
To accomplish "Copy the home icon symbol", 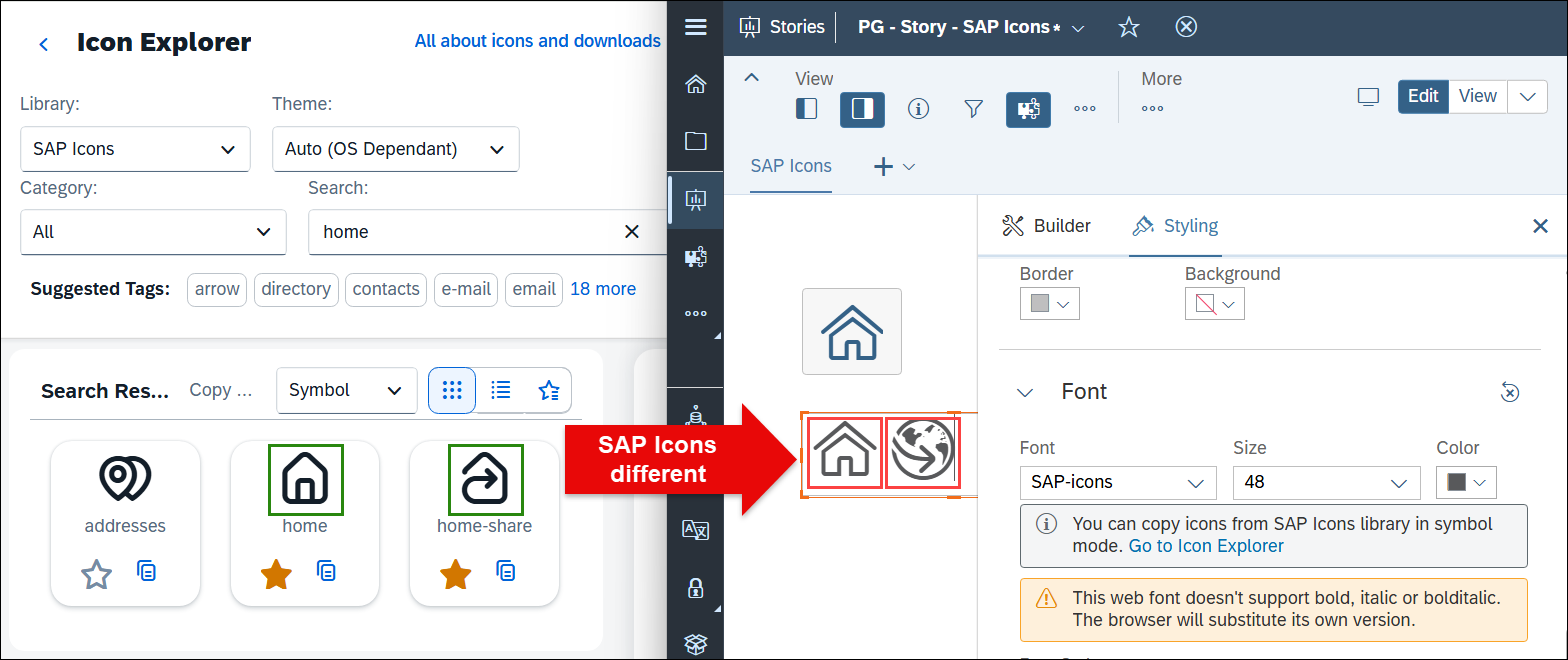I will click(x=326, y=571).
